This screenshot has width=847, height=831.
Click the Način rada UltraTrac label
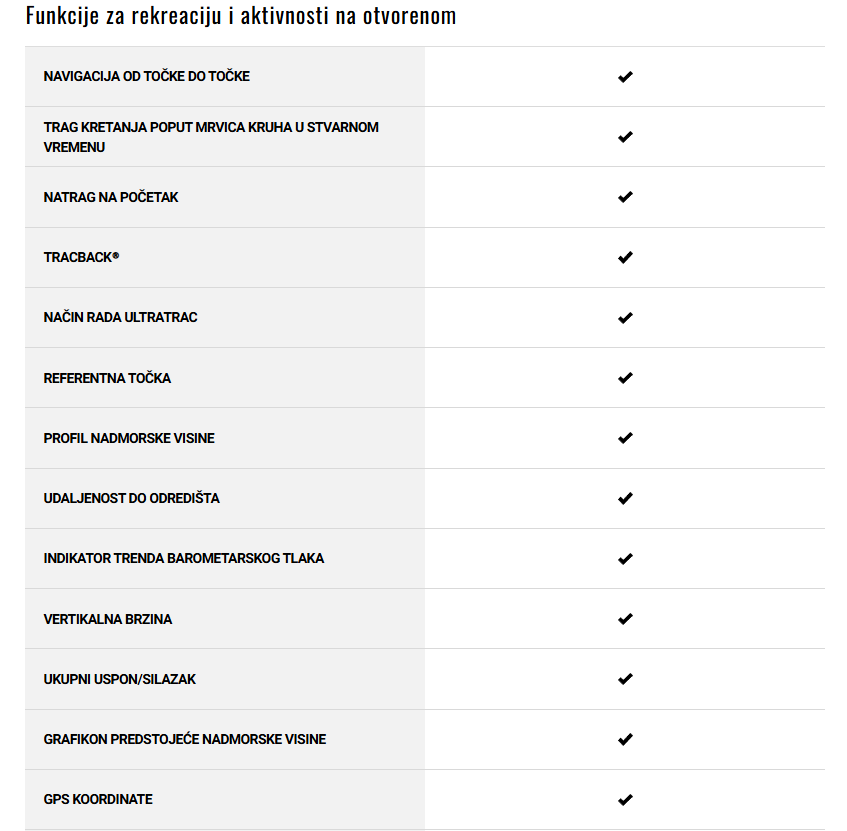pyautogui.click(x=120, y=317)
